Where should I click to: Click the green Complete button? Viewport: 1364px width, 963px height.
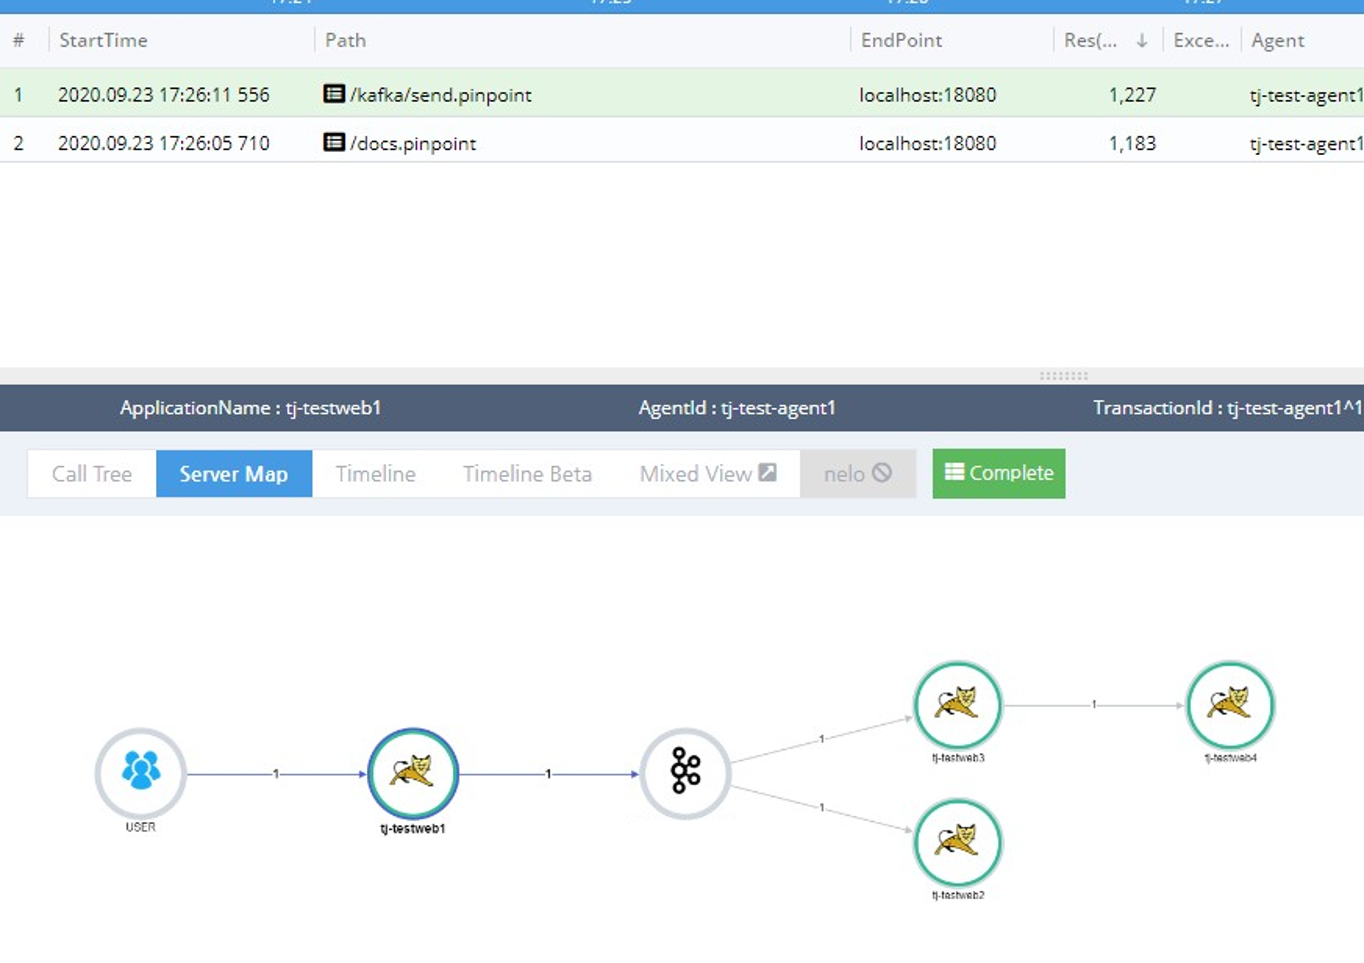pyautogui.click(x=999, y=473)
